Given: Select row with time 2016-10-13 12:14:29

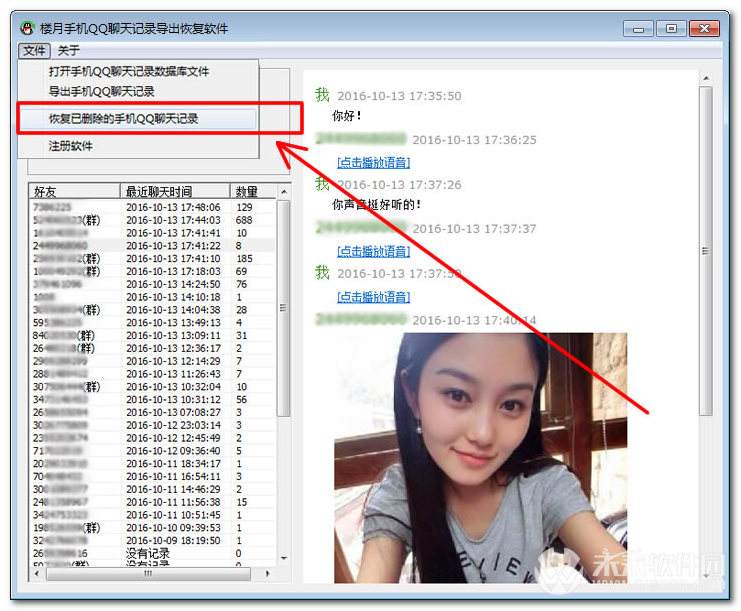Looking at the screenshot, I should click(152, 361).
